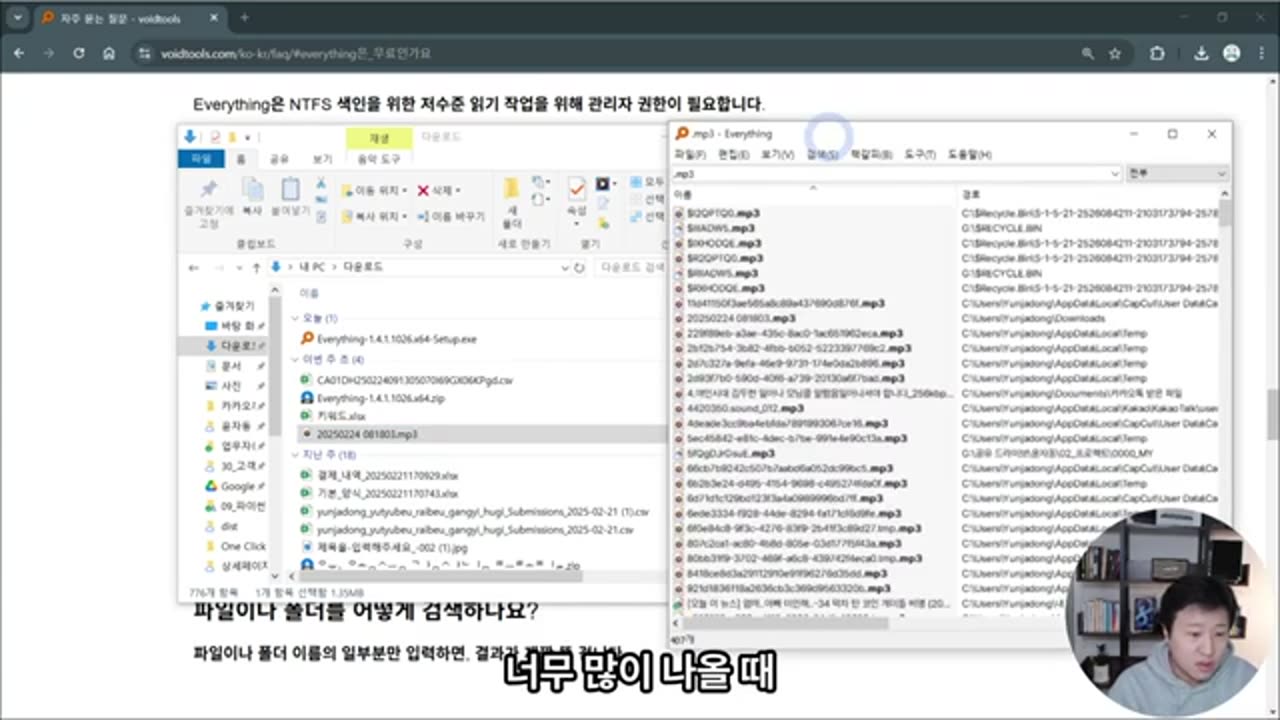Select 즐겨찾기 in Explorer navigation pane
This screenshot has width=1280, height=720.
(228, 306)
